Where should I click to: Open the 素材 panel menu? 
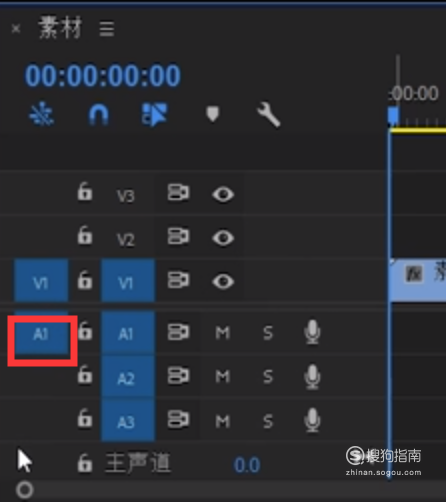pos(107,29)
